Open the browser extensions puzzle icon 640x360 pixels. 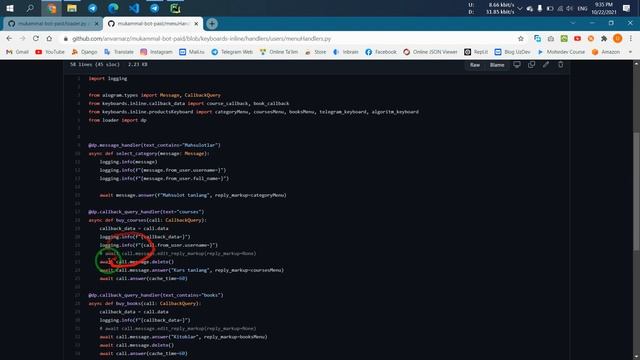[x=604, y=38]
